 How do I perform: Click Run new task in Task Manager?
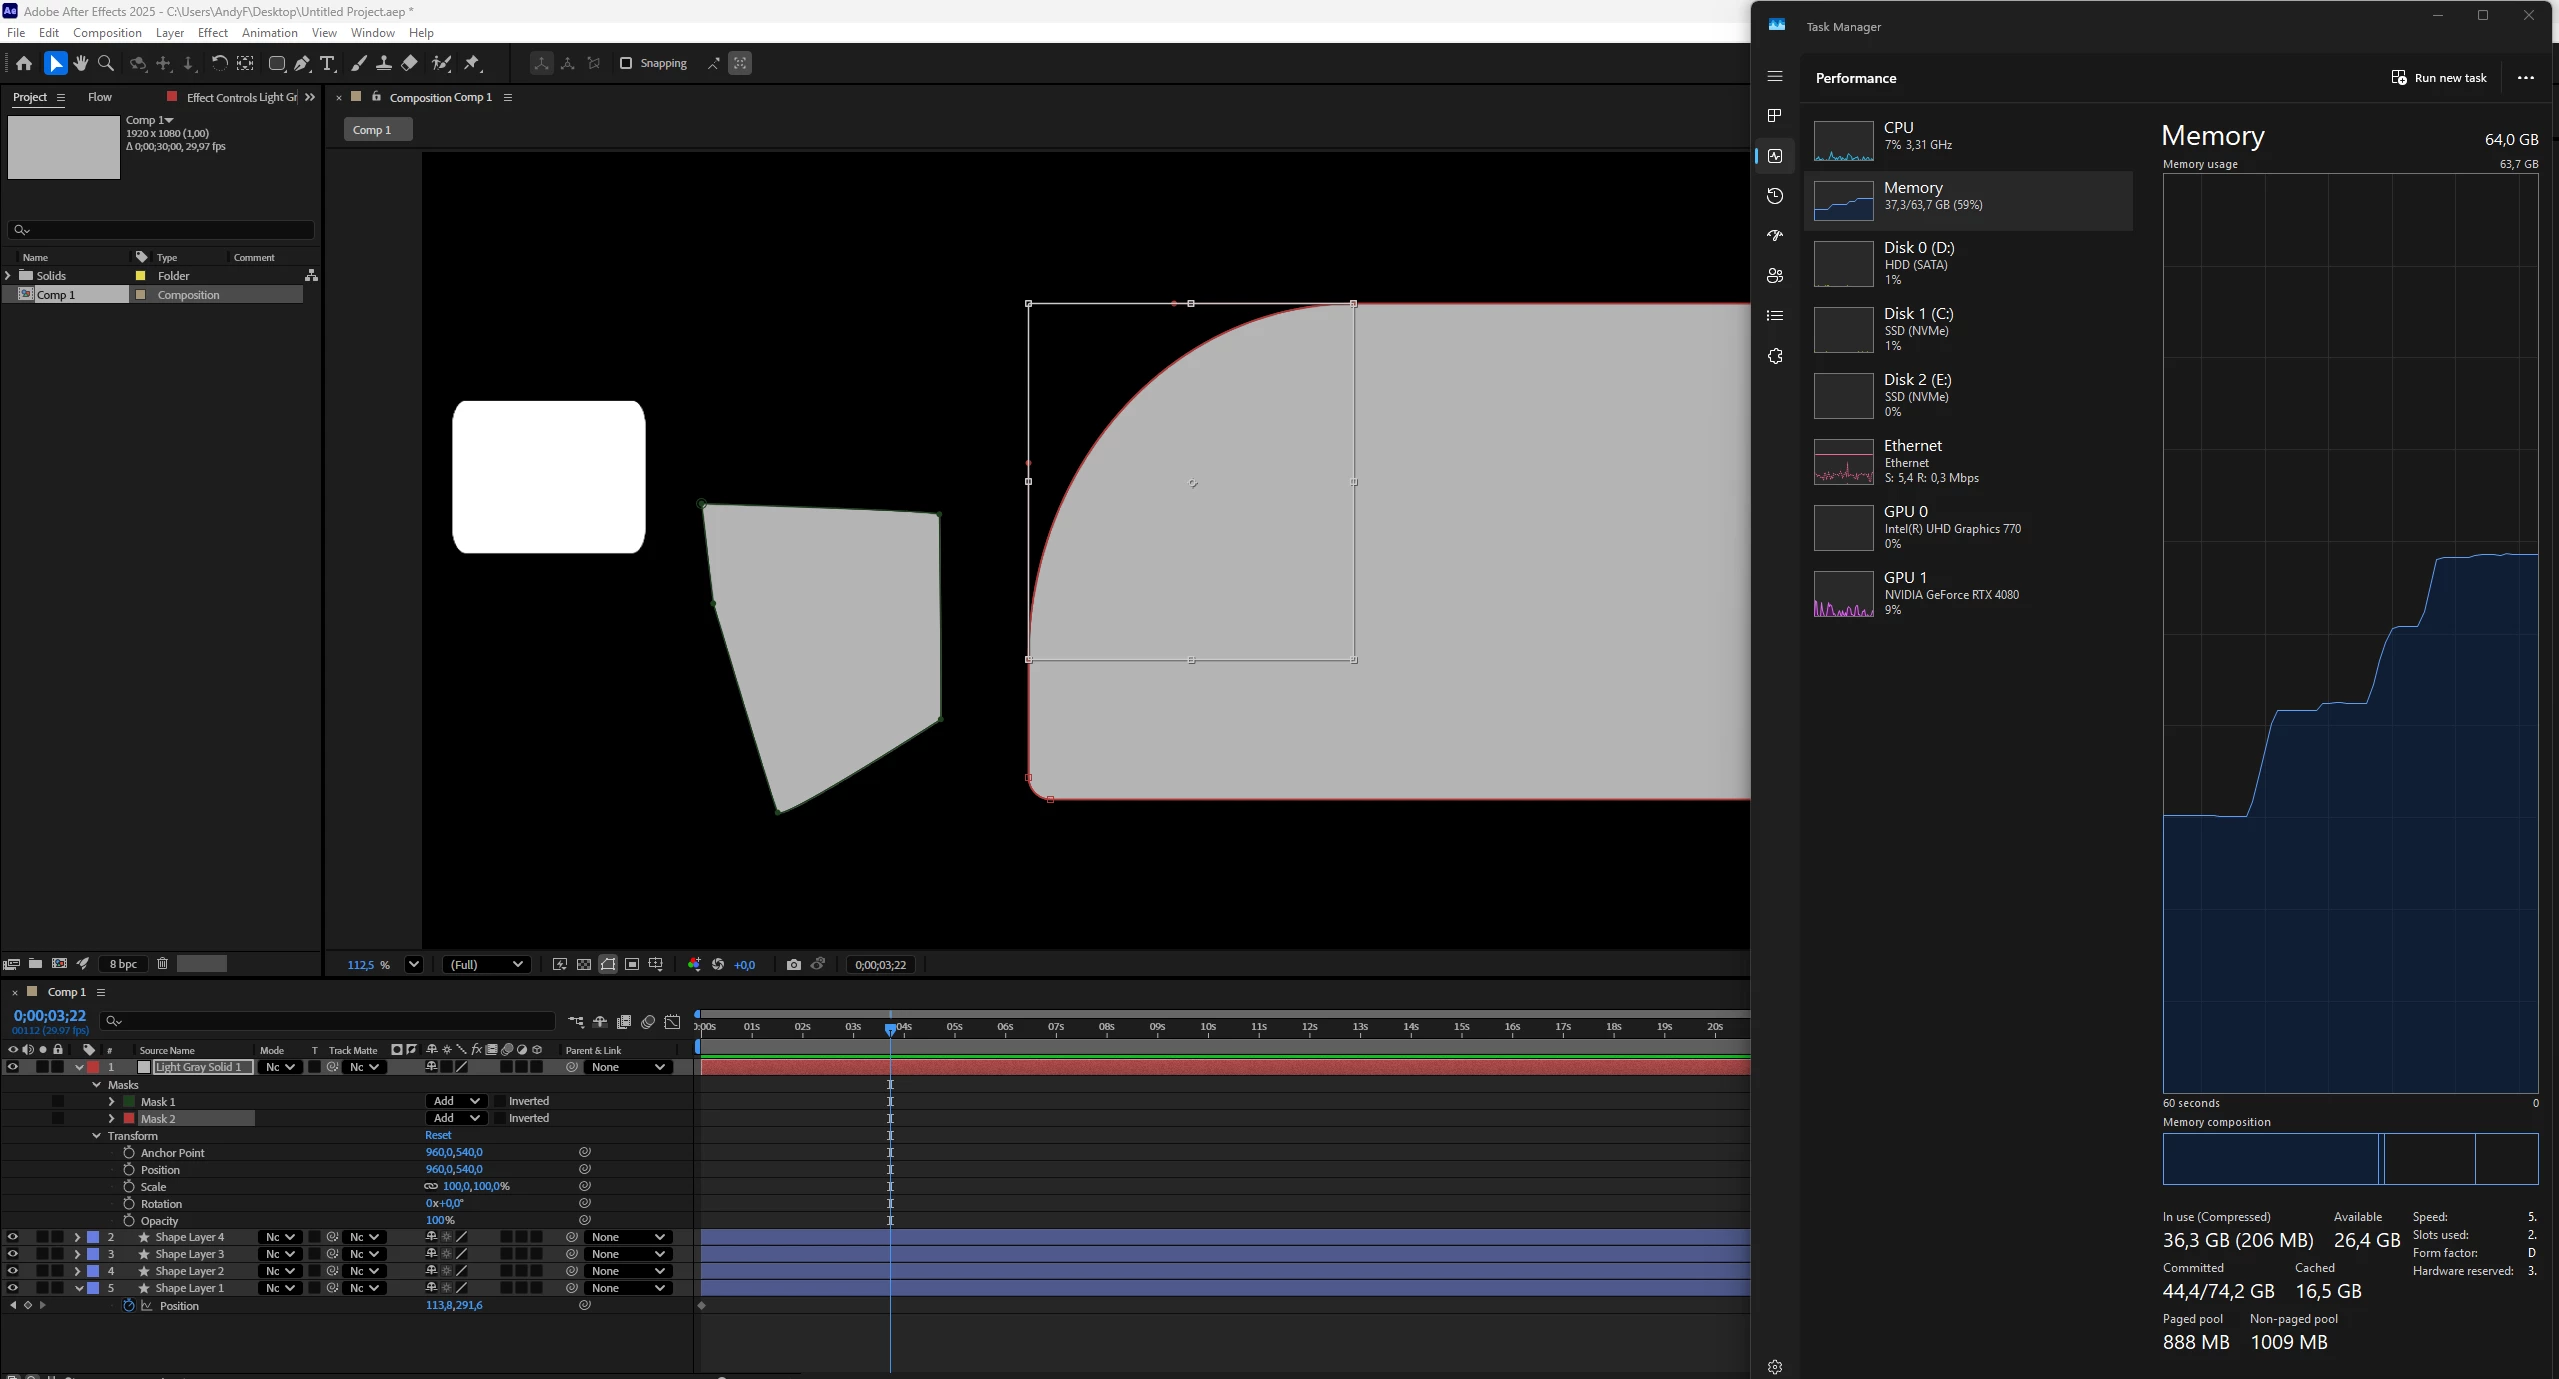pos(2439,78)
